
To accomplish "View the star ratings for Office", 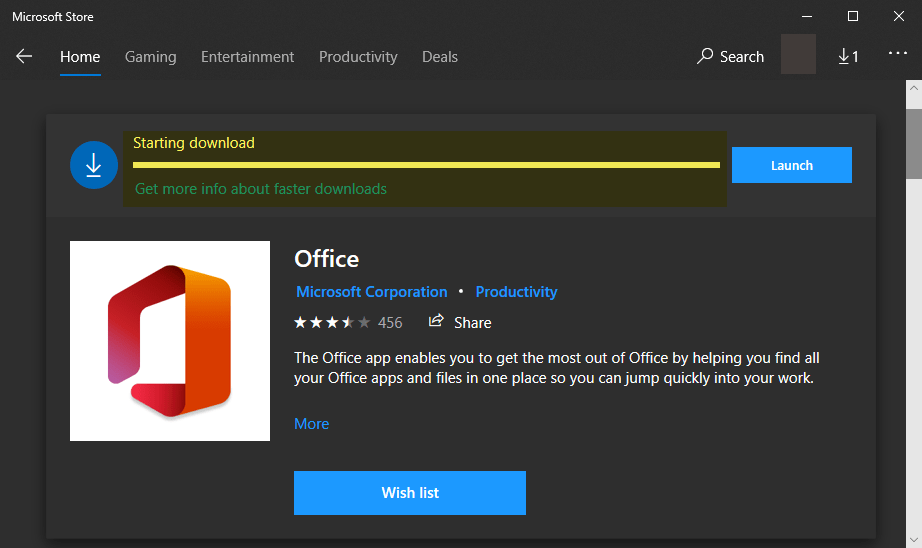I will pyautogui.click(x=332, y=322).
